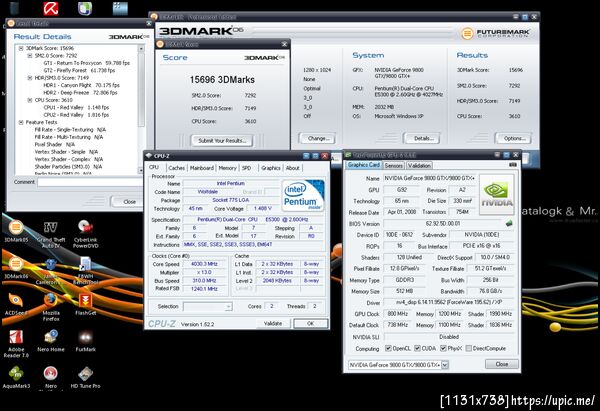The height and width of the screenshot is (411, 600).
Task: Click the Futuremark Corporation logo
Action: coord(496,33)
